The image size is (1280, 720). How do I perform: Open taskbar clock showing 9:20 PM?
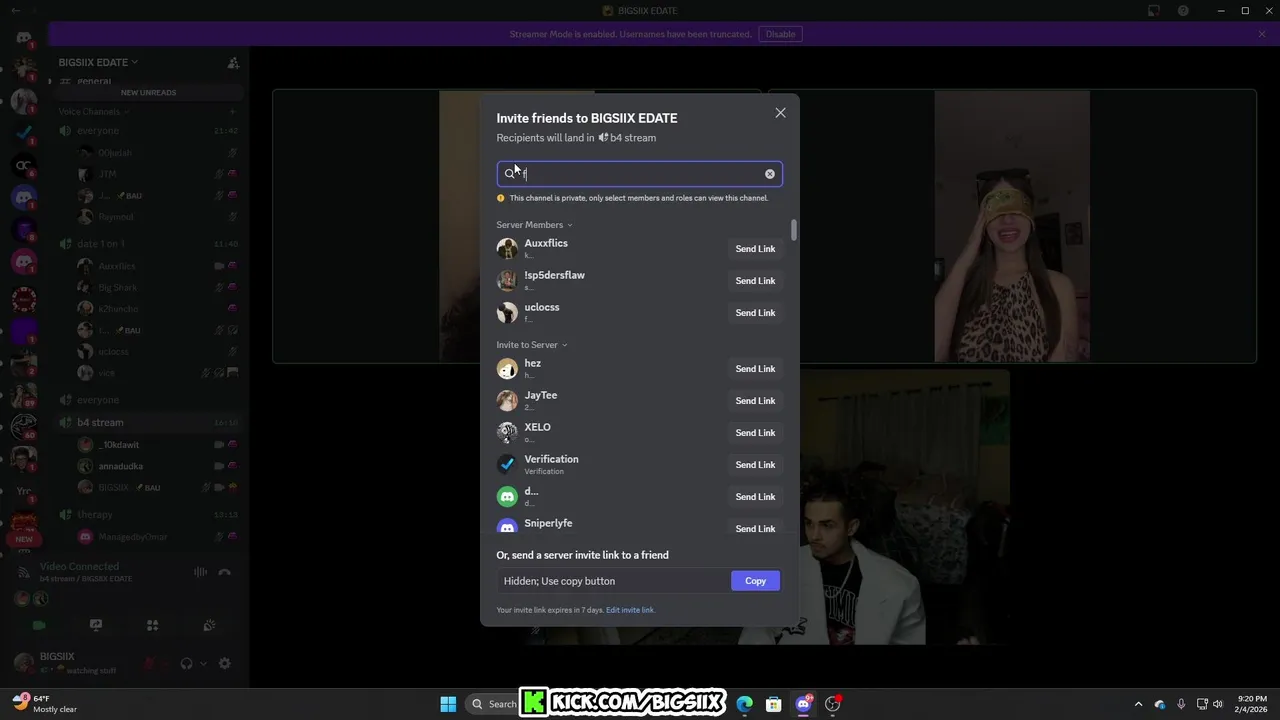pyautogui.click(x=1252, y=704)
